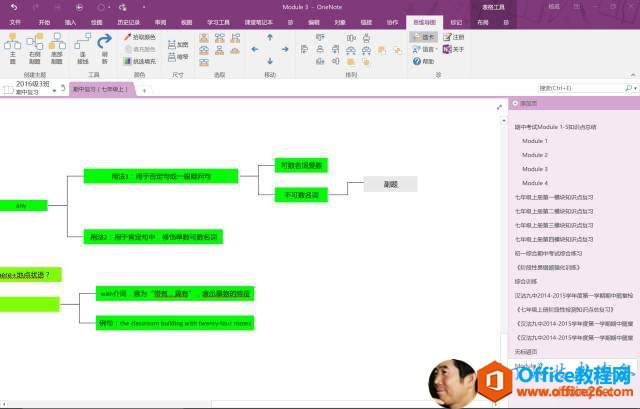Click the narrow (缩窄) size button
The height and width of the screenshot is (409, 640).
[178, 57]
